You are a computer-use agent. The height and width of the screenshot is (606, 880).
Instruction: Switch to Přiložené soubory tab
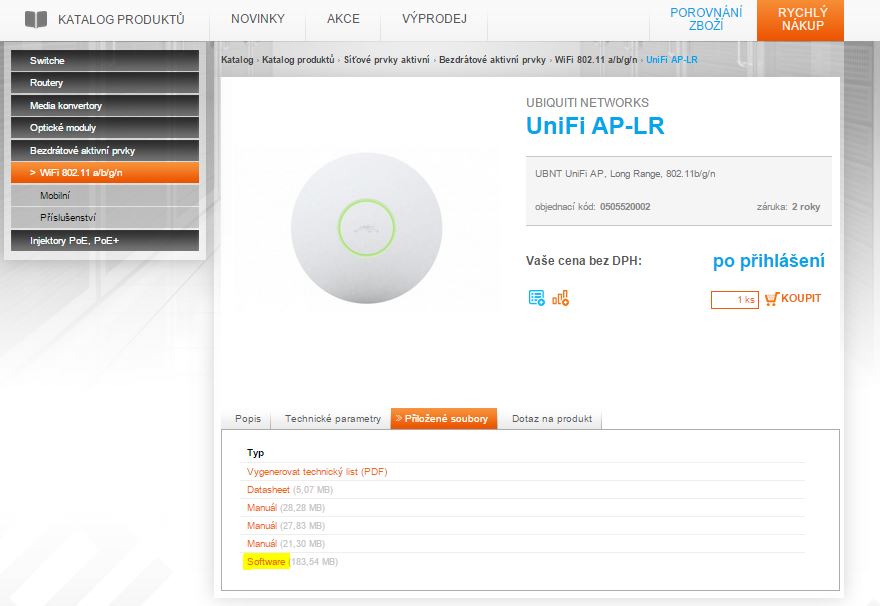[x=444, y=419]
